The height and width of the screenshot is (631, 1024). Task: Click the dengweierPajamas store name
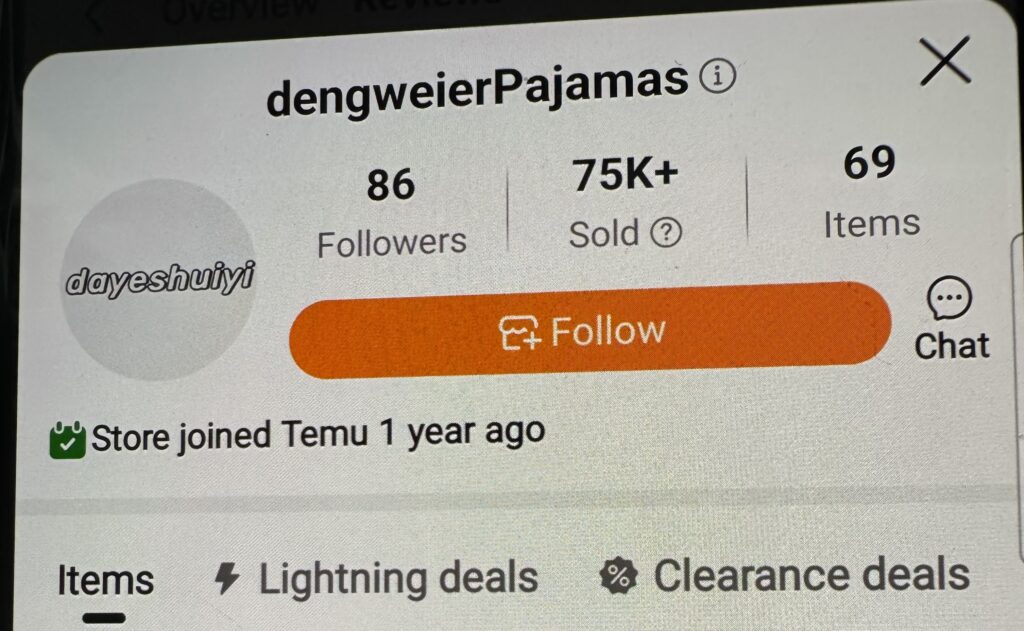[x=477, y=89]
